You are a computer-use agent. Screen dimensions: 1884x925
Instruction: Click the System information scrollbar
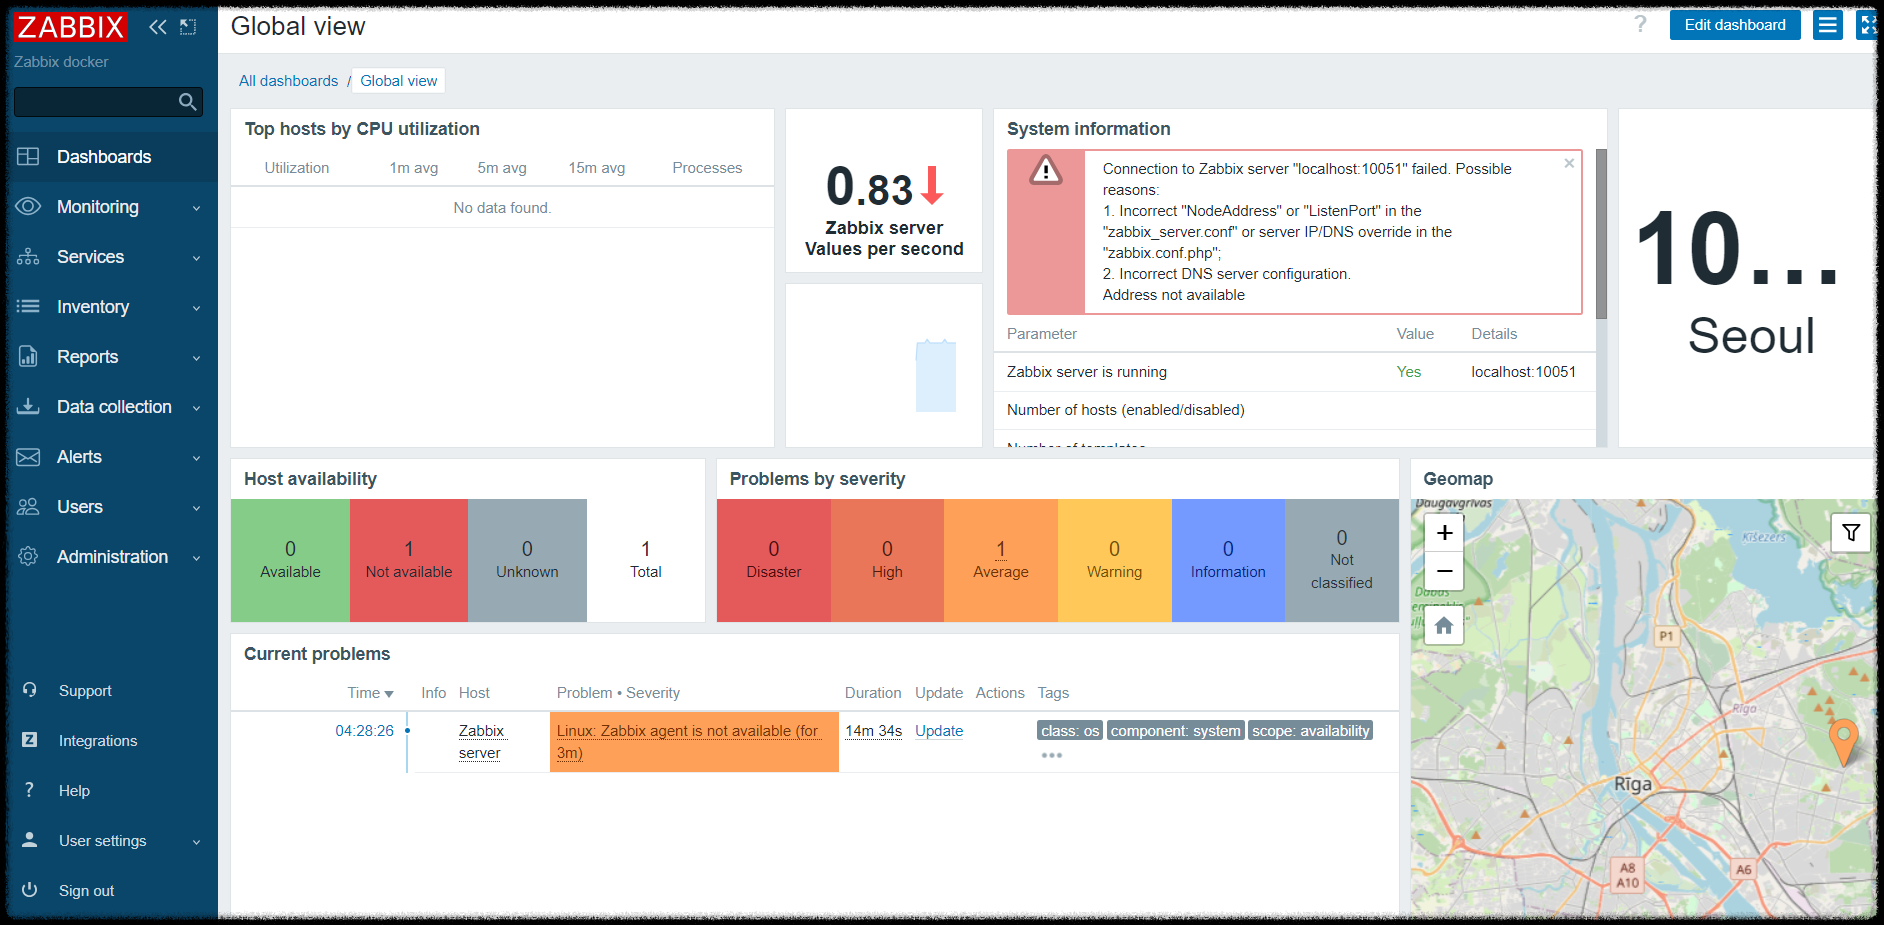tap(1601, 234)
